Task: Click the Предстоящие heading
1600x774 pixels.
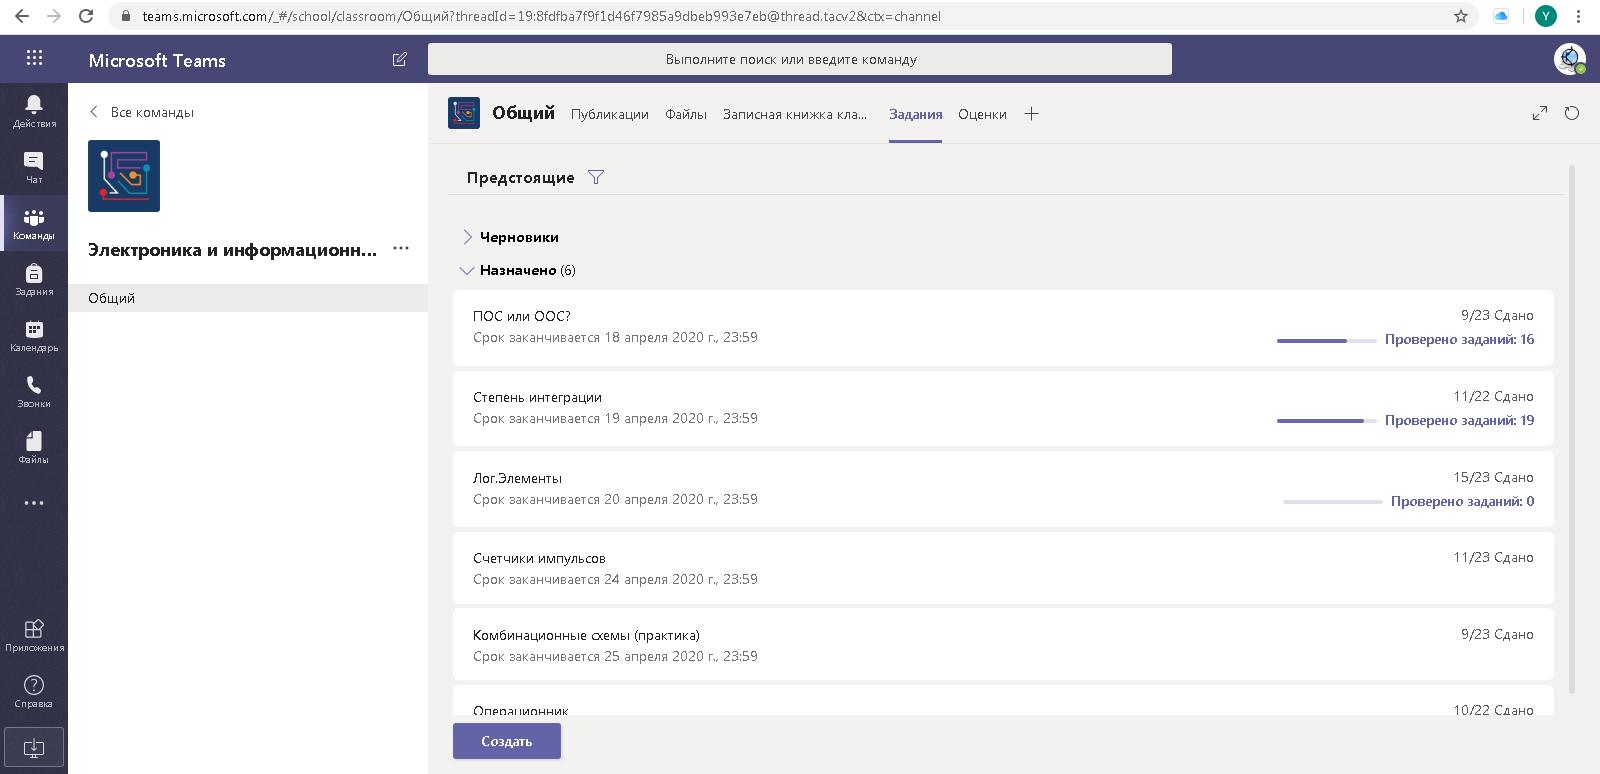Action: point(520,177)
